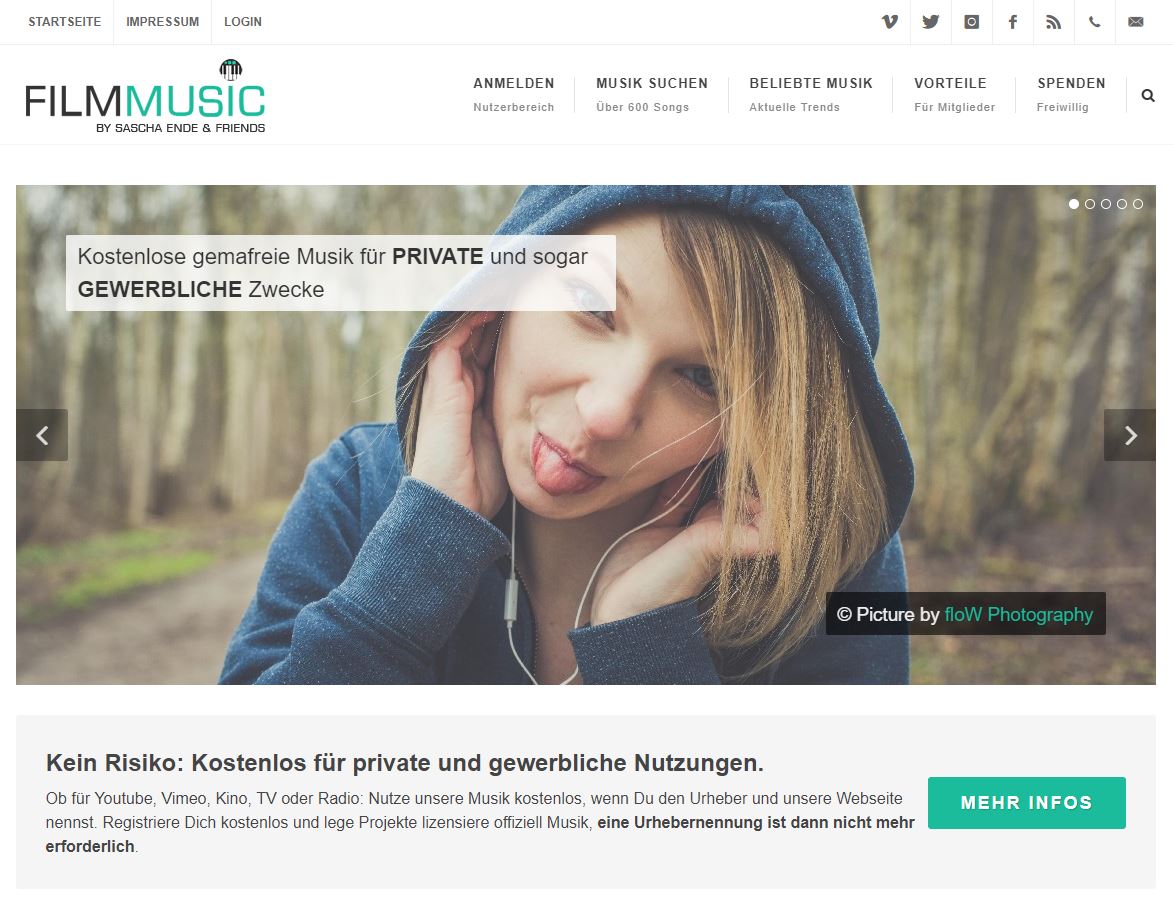Screen dimensions: 1173x906
Task: Visit the Facebook page icon
Action: click(x=1012, y=22)
